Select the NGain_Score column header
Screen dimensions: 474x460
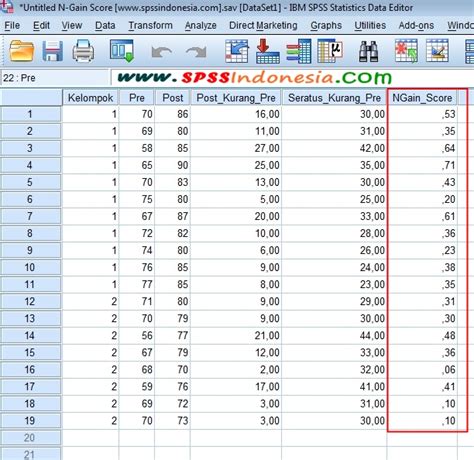[422, 98]
